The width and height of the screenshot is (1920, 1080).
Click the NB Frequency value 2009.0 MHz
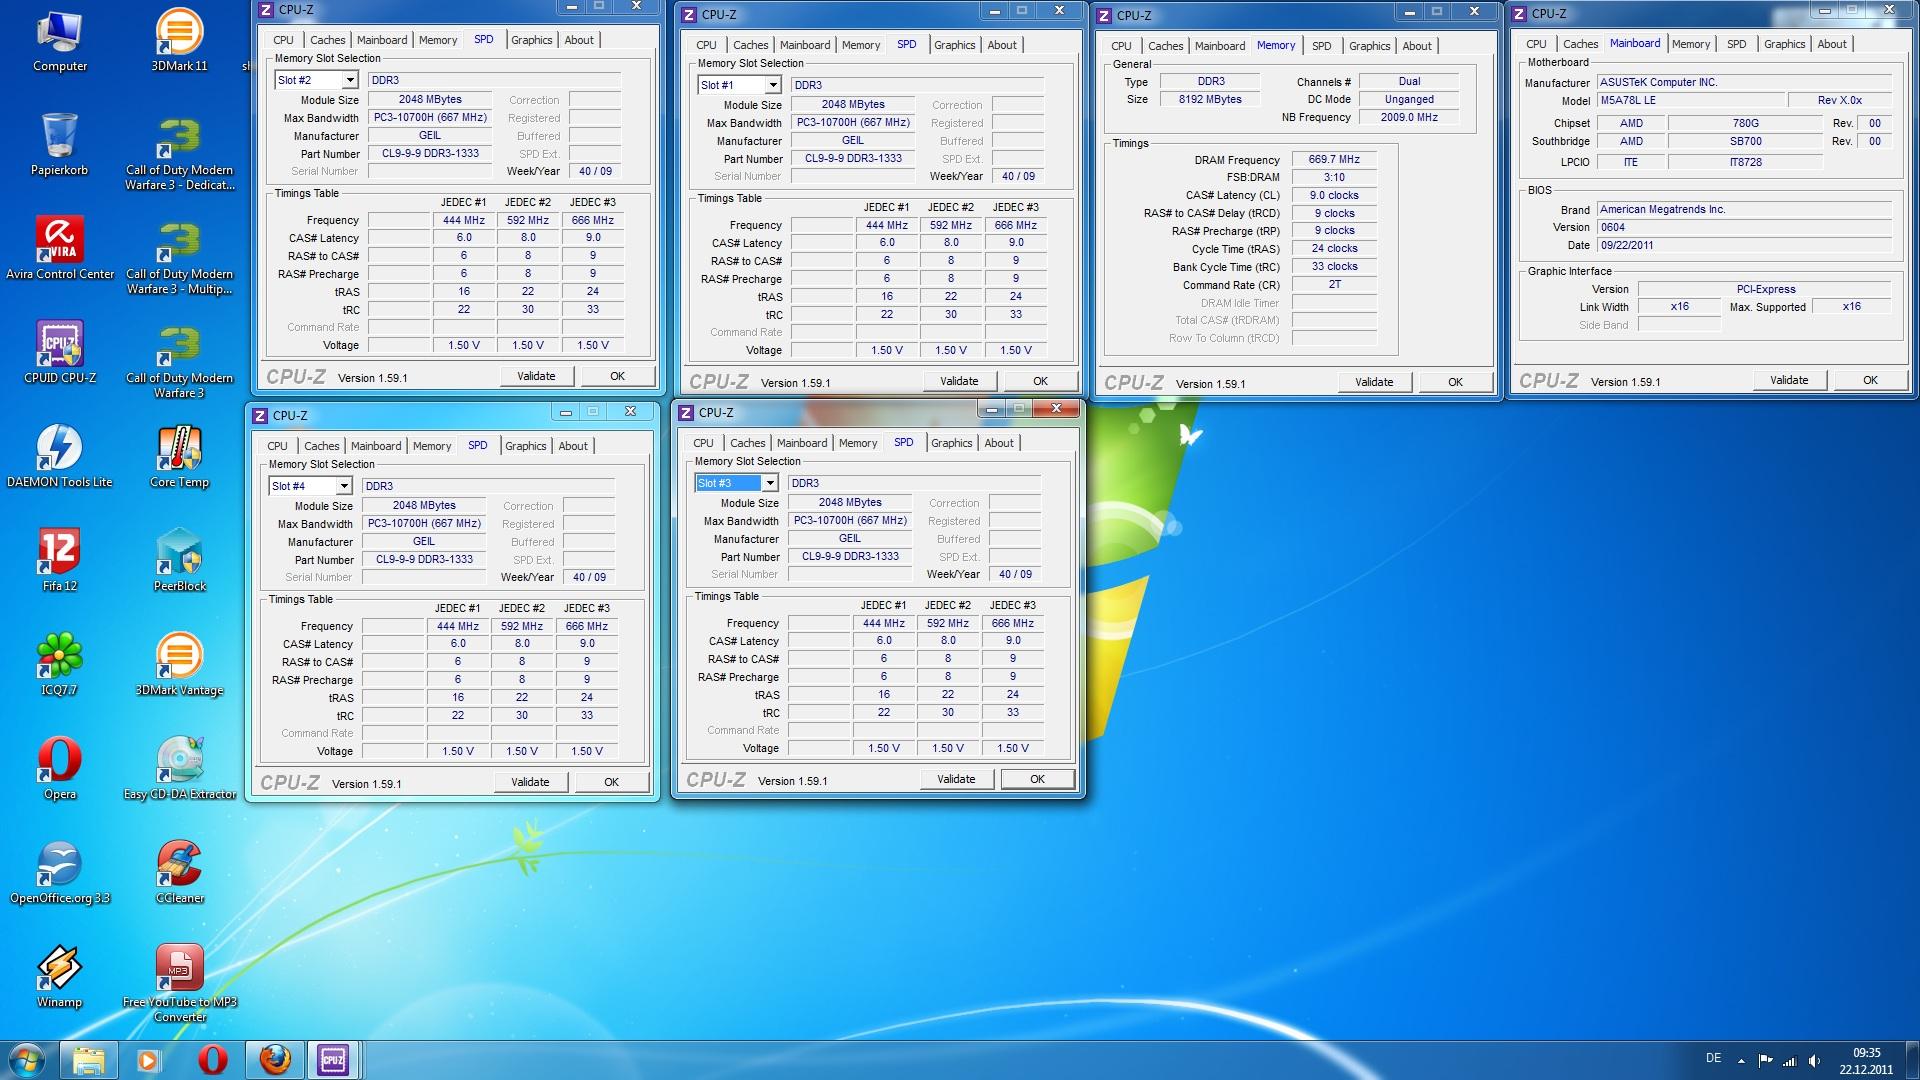coord(1409,117)
